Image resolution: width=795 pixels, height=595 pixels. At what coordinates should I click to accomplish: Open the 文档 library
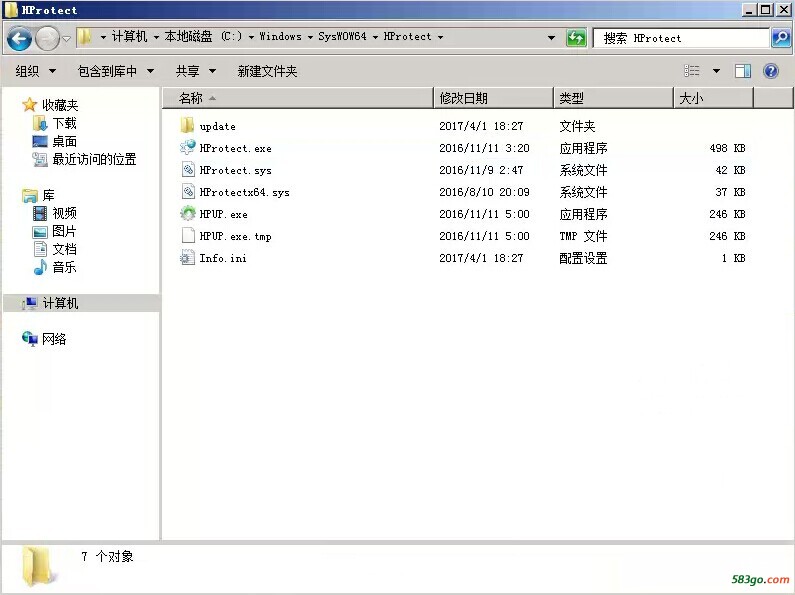point(64,249)
